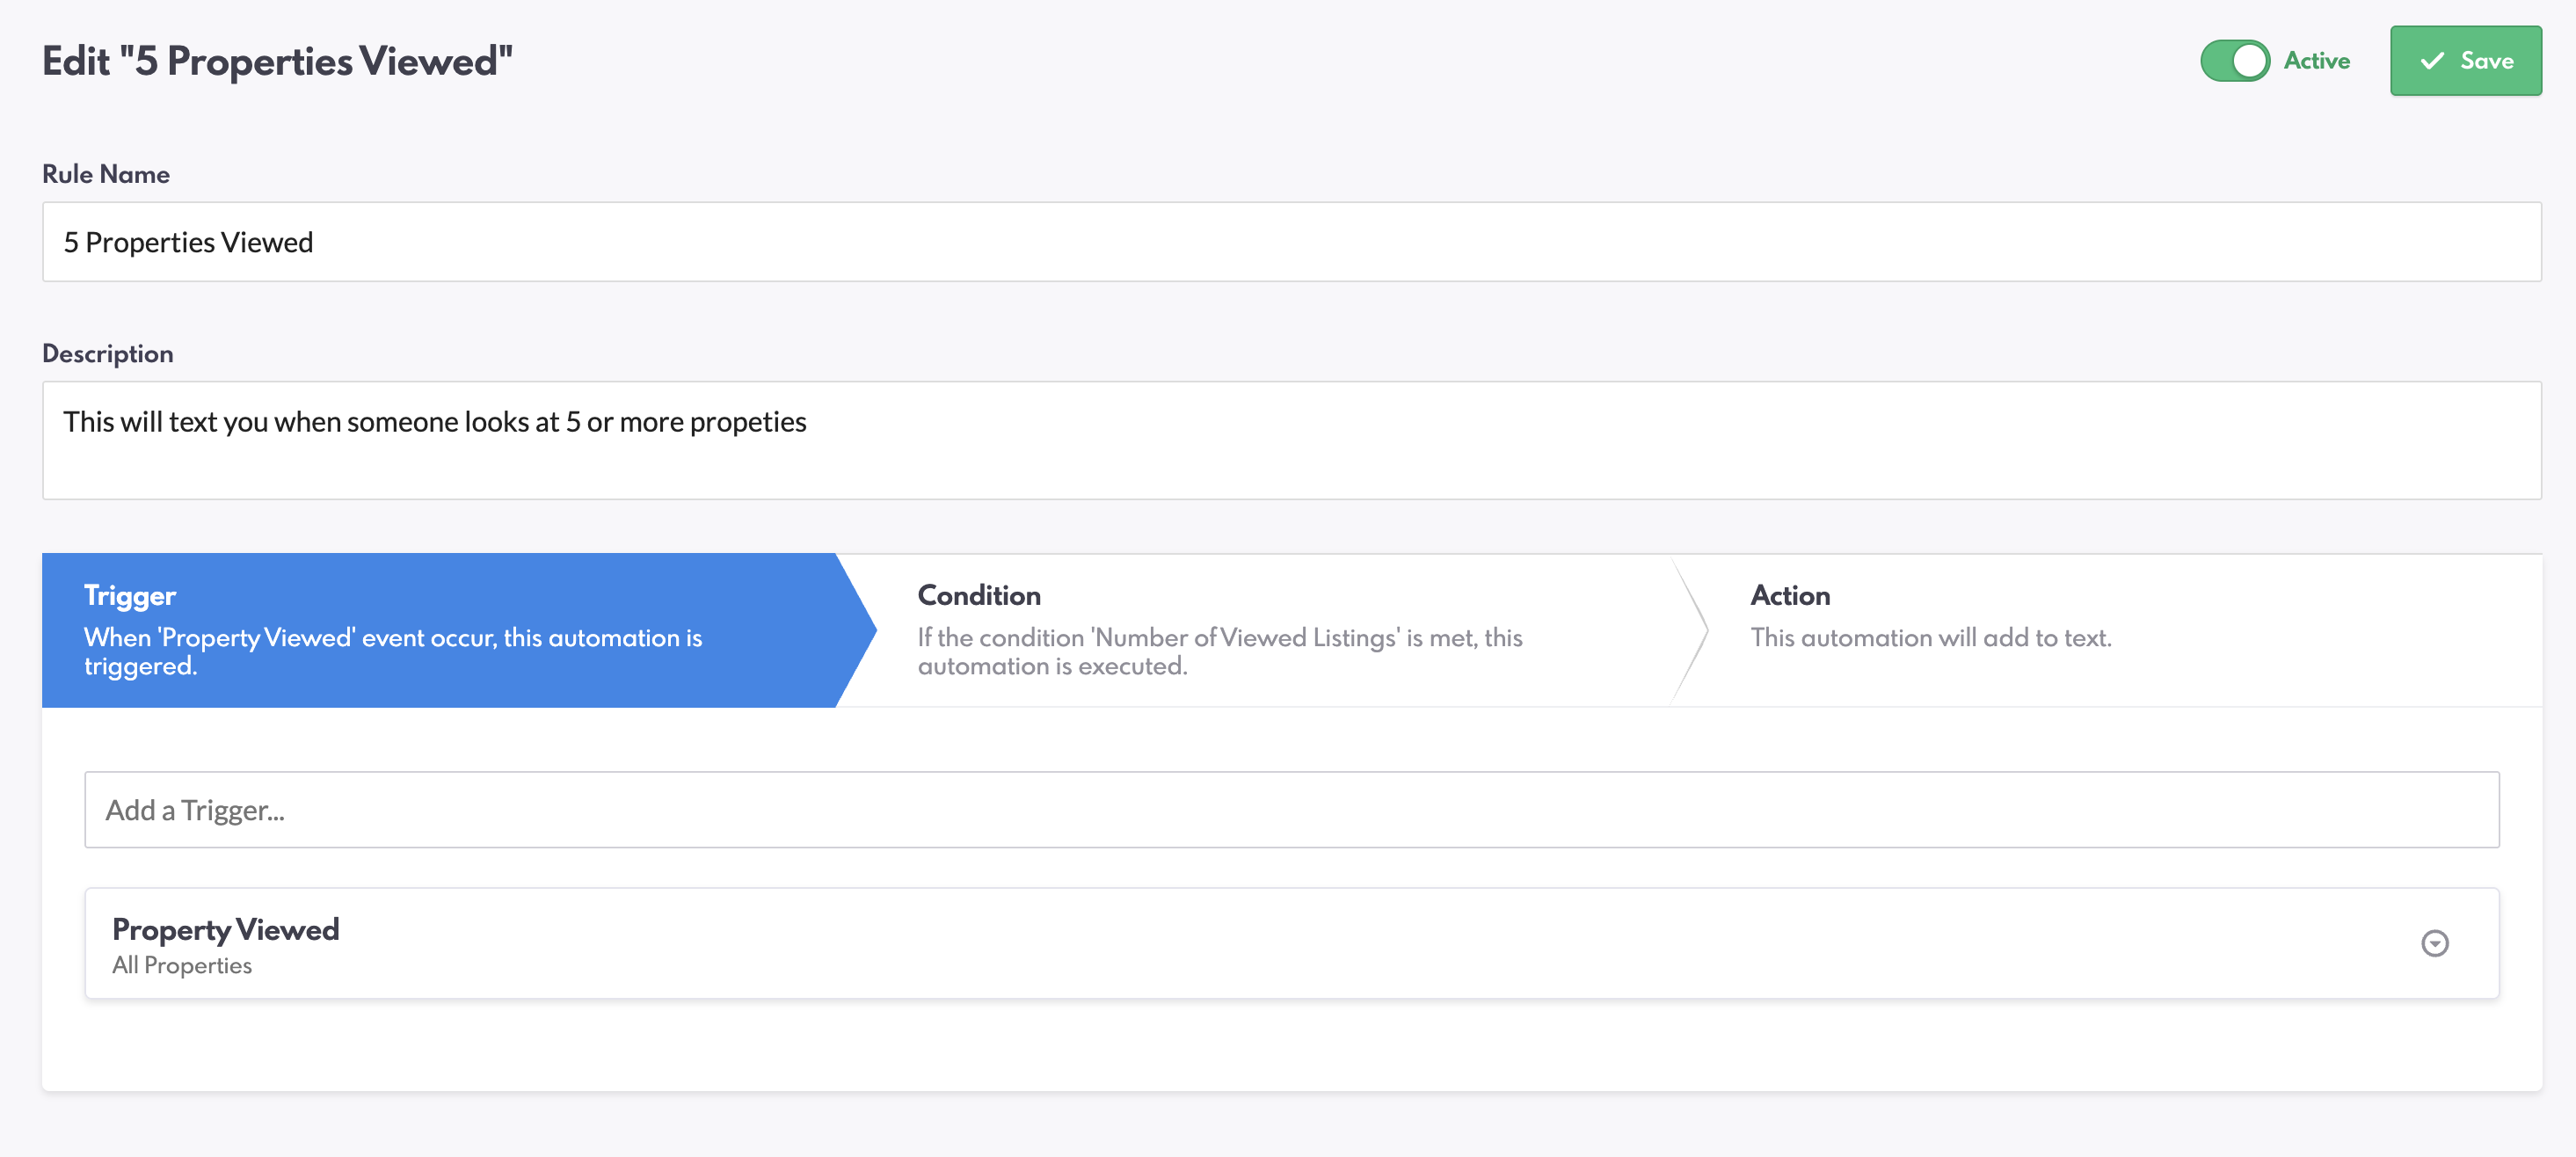Viewport: 2576px width, 1157px height.
Task: Click the Description field label
Action: (108, 354)
